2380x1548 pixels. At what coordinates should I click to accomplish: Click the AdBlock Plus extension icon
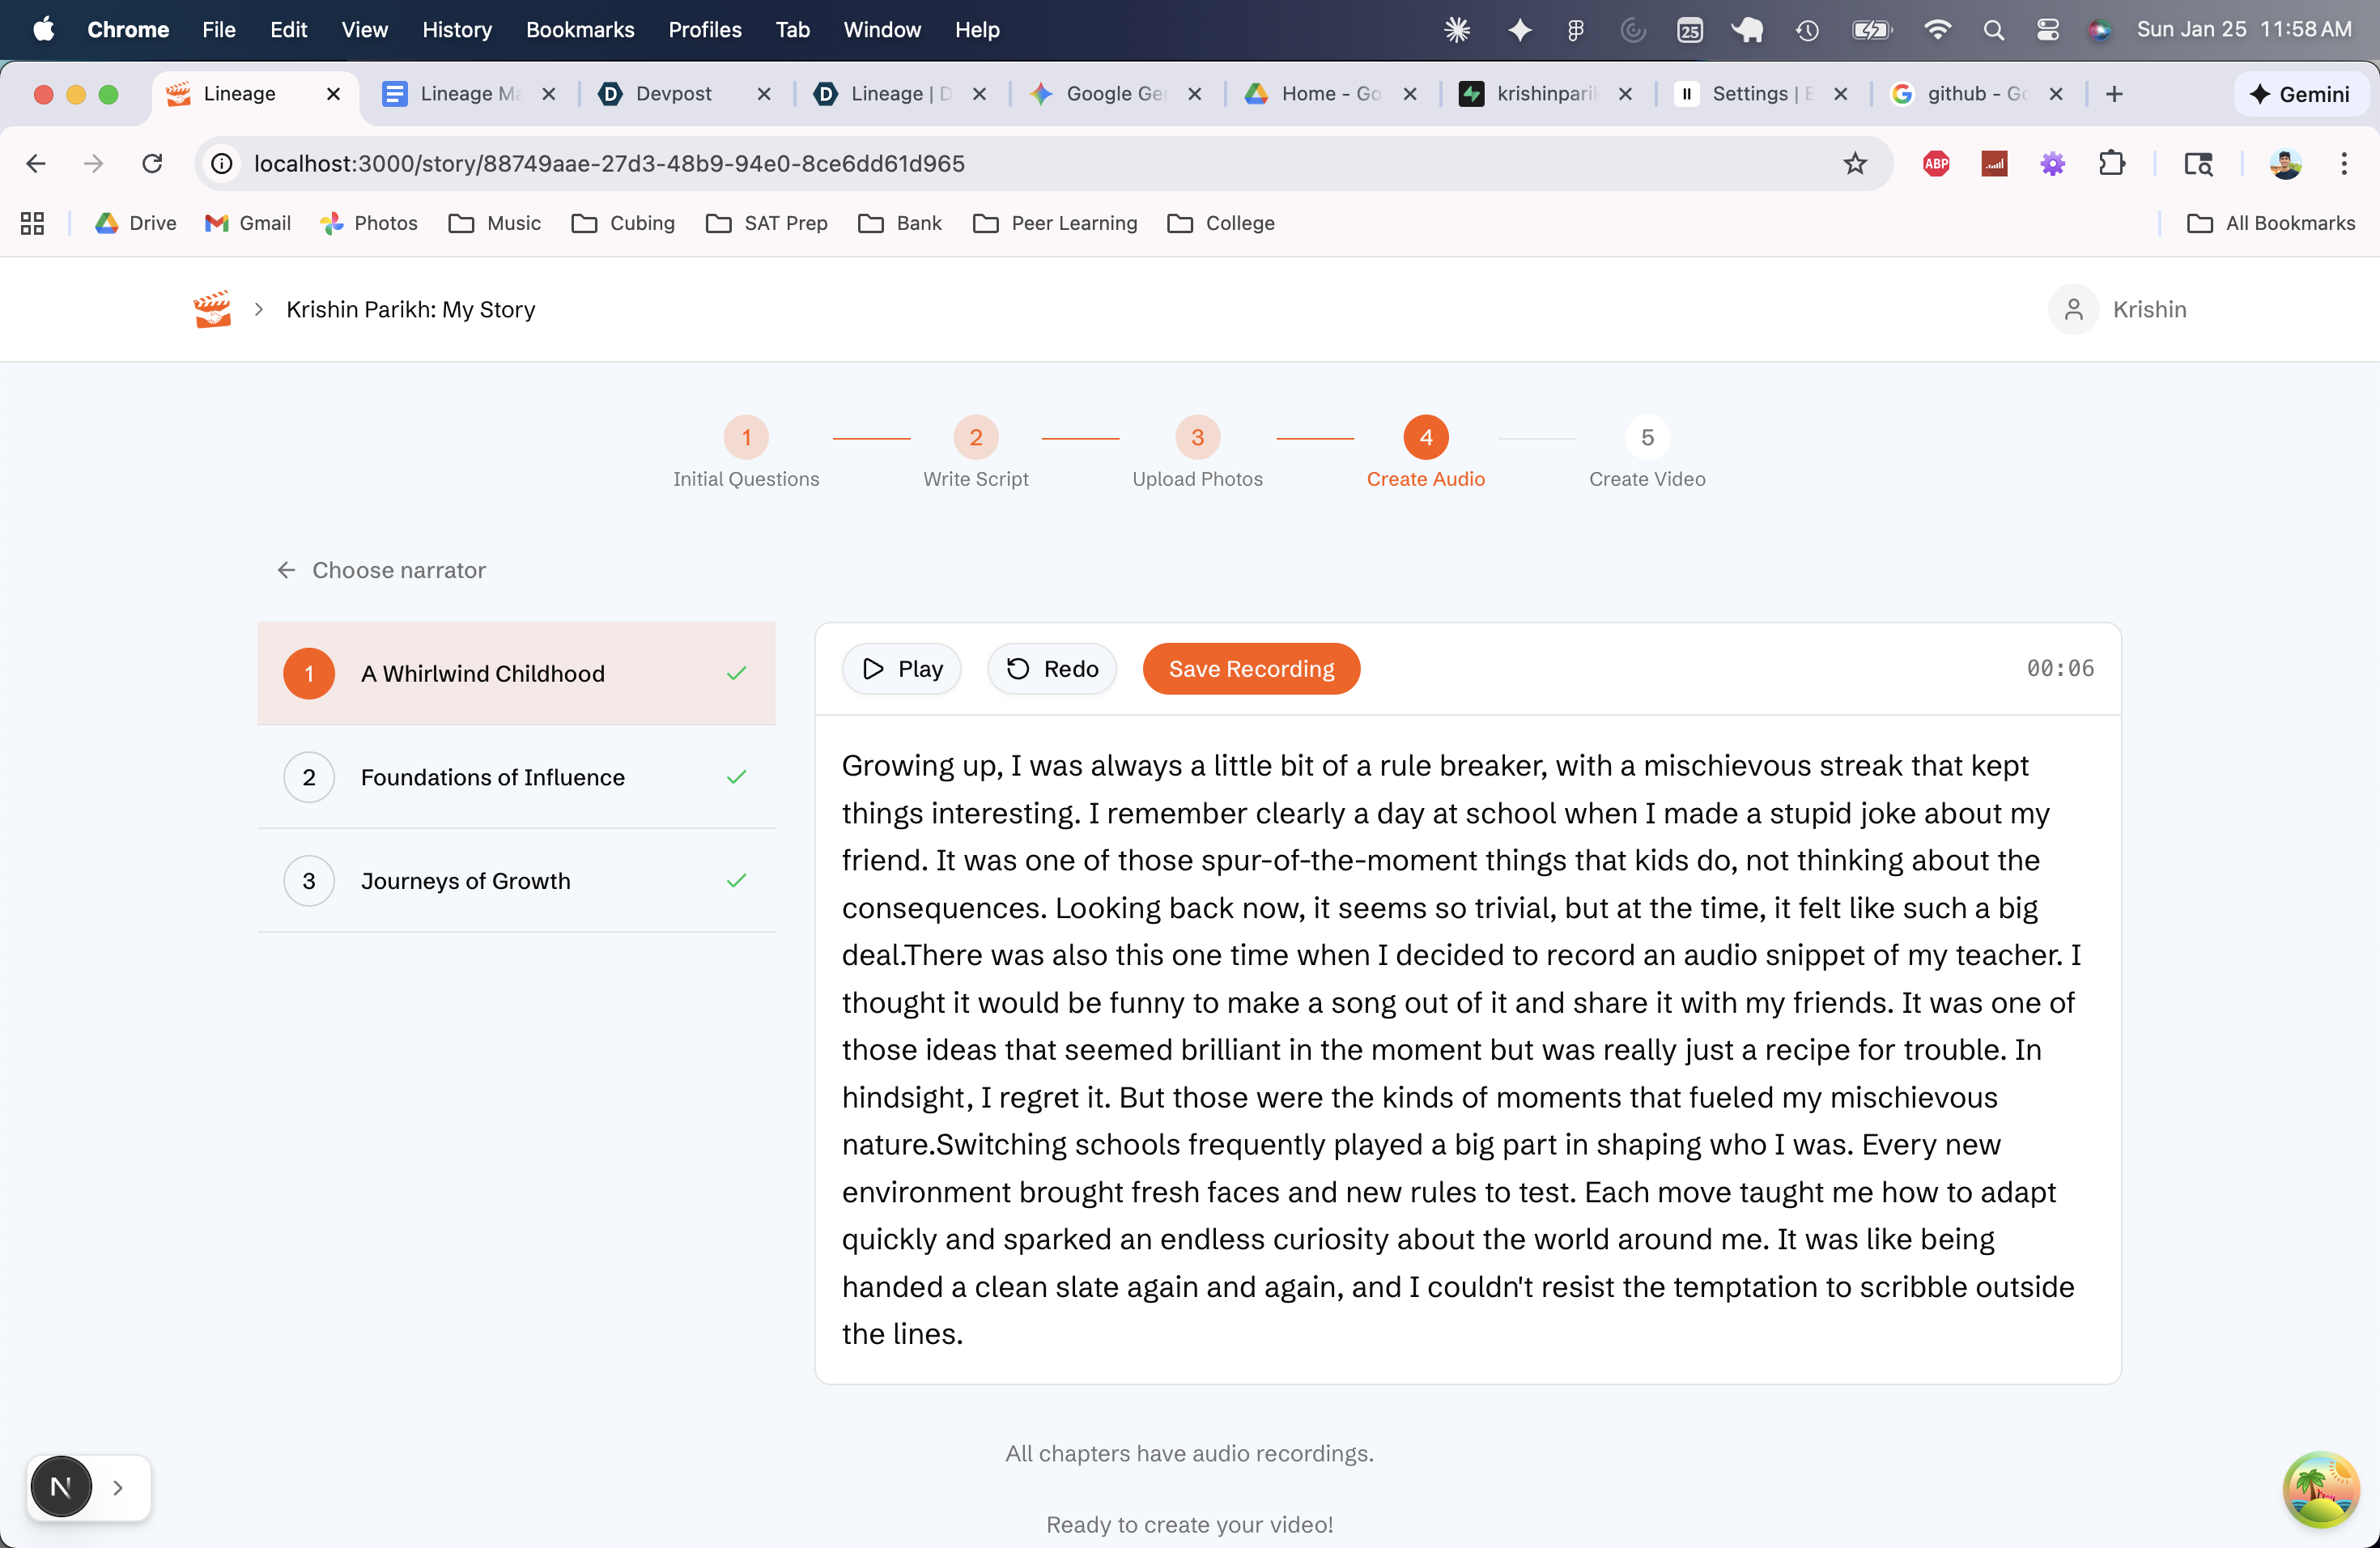coord(1936,163)
